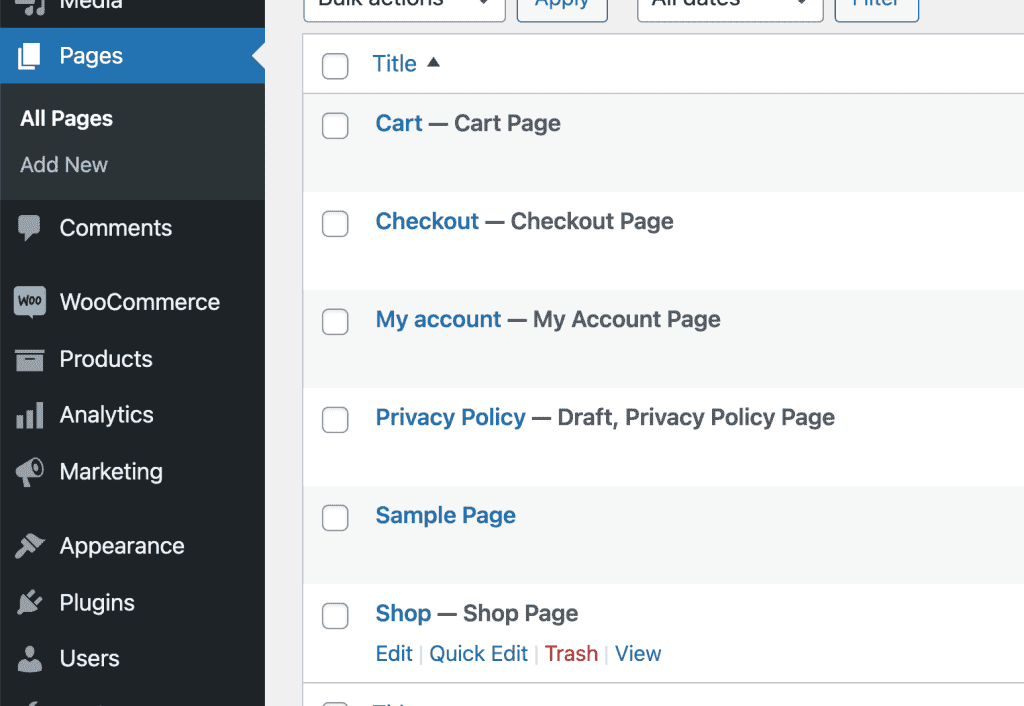Select the checkbox for the Cart page
Image resolution: width=1024 pixels, height=706 pixels.
click(335, 126)
